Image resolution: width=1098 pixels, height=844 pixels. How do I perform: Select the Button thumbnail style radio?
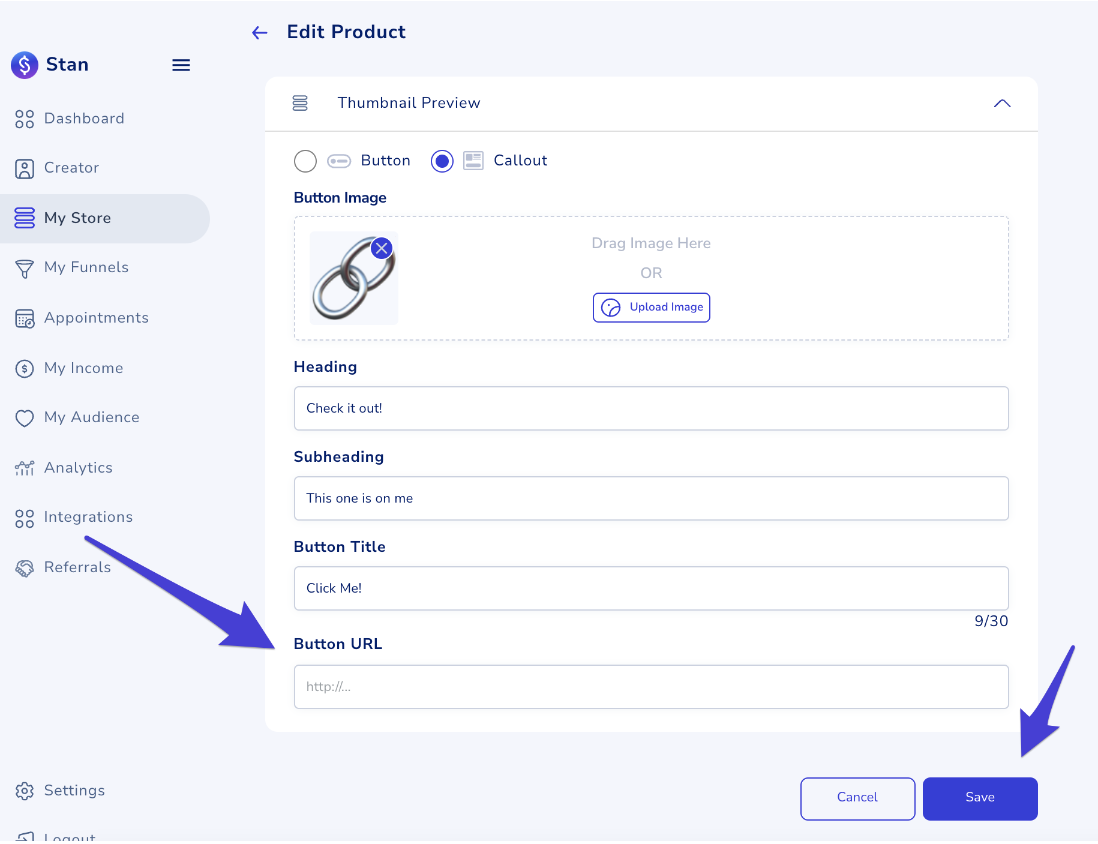point(305,160)
